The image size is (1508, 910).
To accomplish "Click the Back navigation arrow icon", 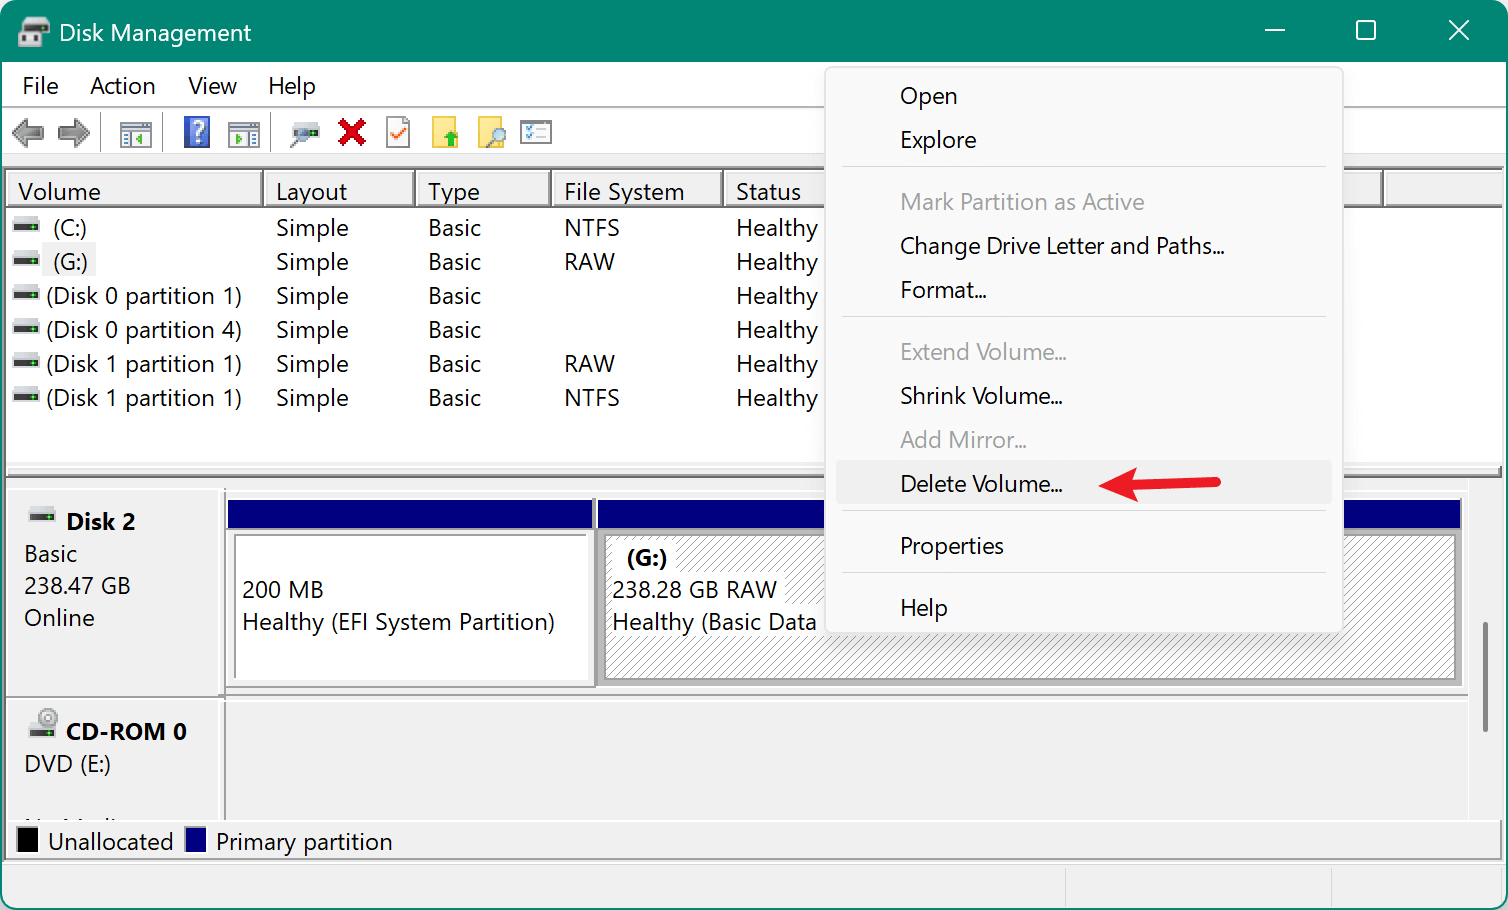I will click(27, 131).
